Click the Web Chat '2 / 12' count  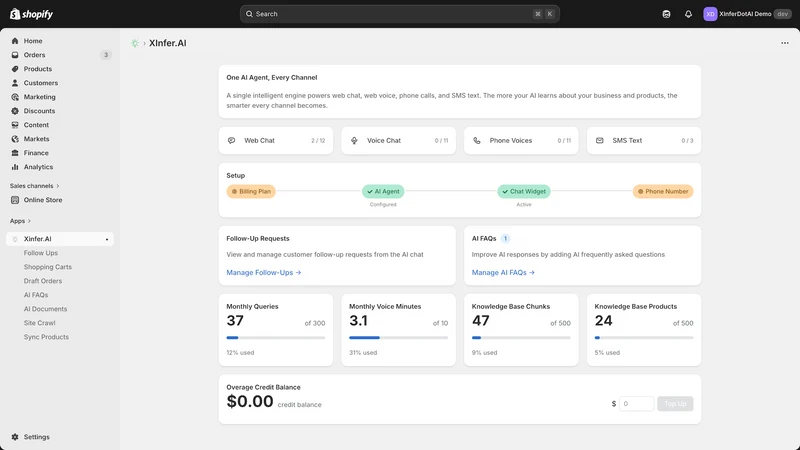pos(318,140)
